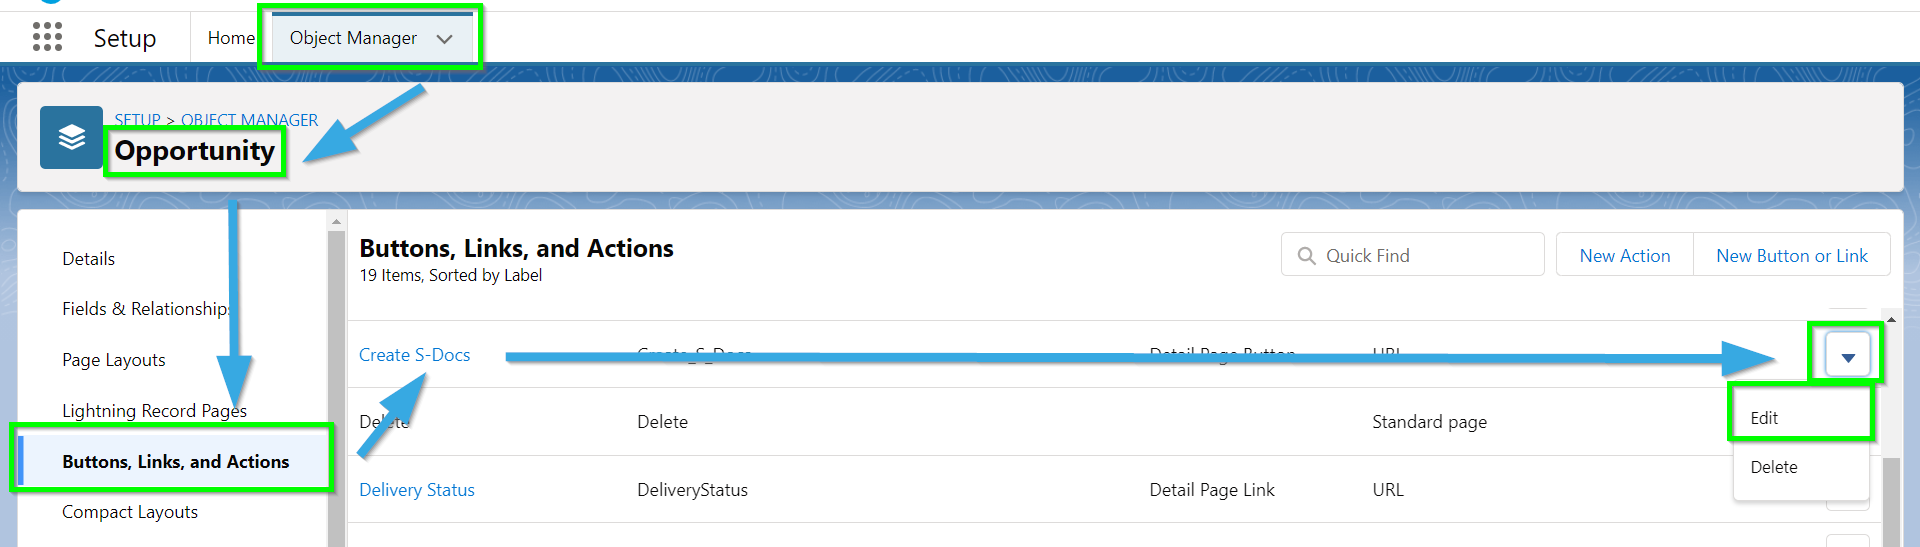Click the New Action button

(1624, 256)
